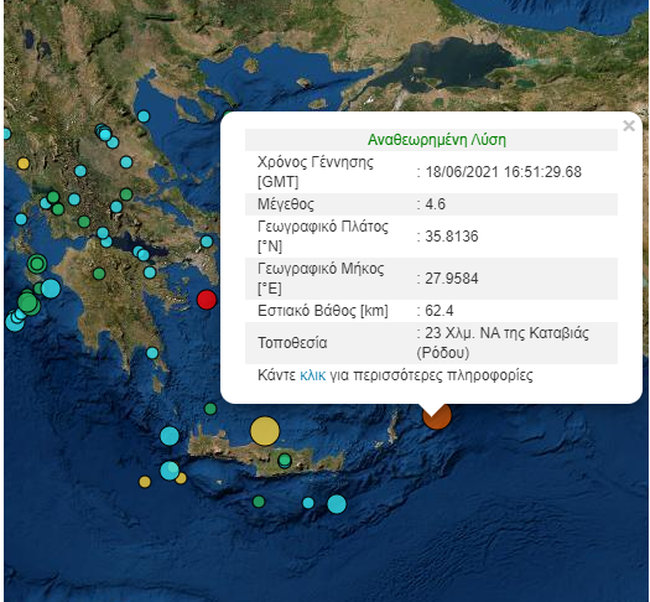Select the leftmost yellow marker southwest of Crete
The height and width of the screenshot is (602, 650).
tap(145, 481)
